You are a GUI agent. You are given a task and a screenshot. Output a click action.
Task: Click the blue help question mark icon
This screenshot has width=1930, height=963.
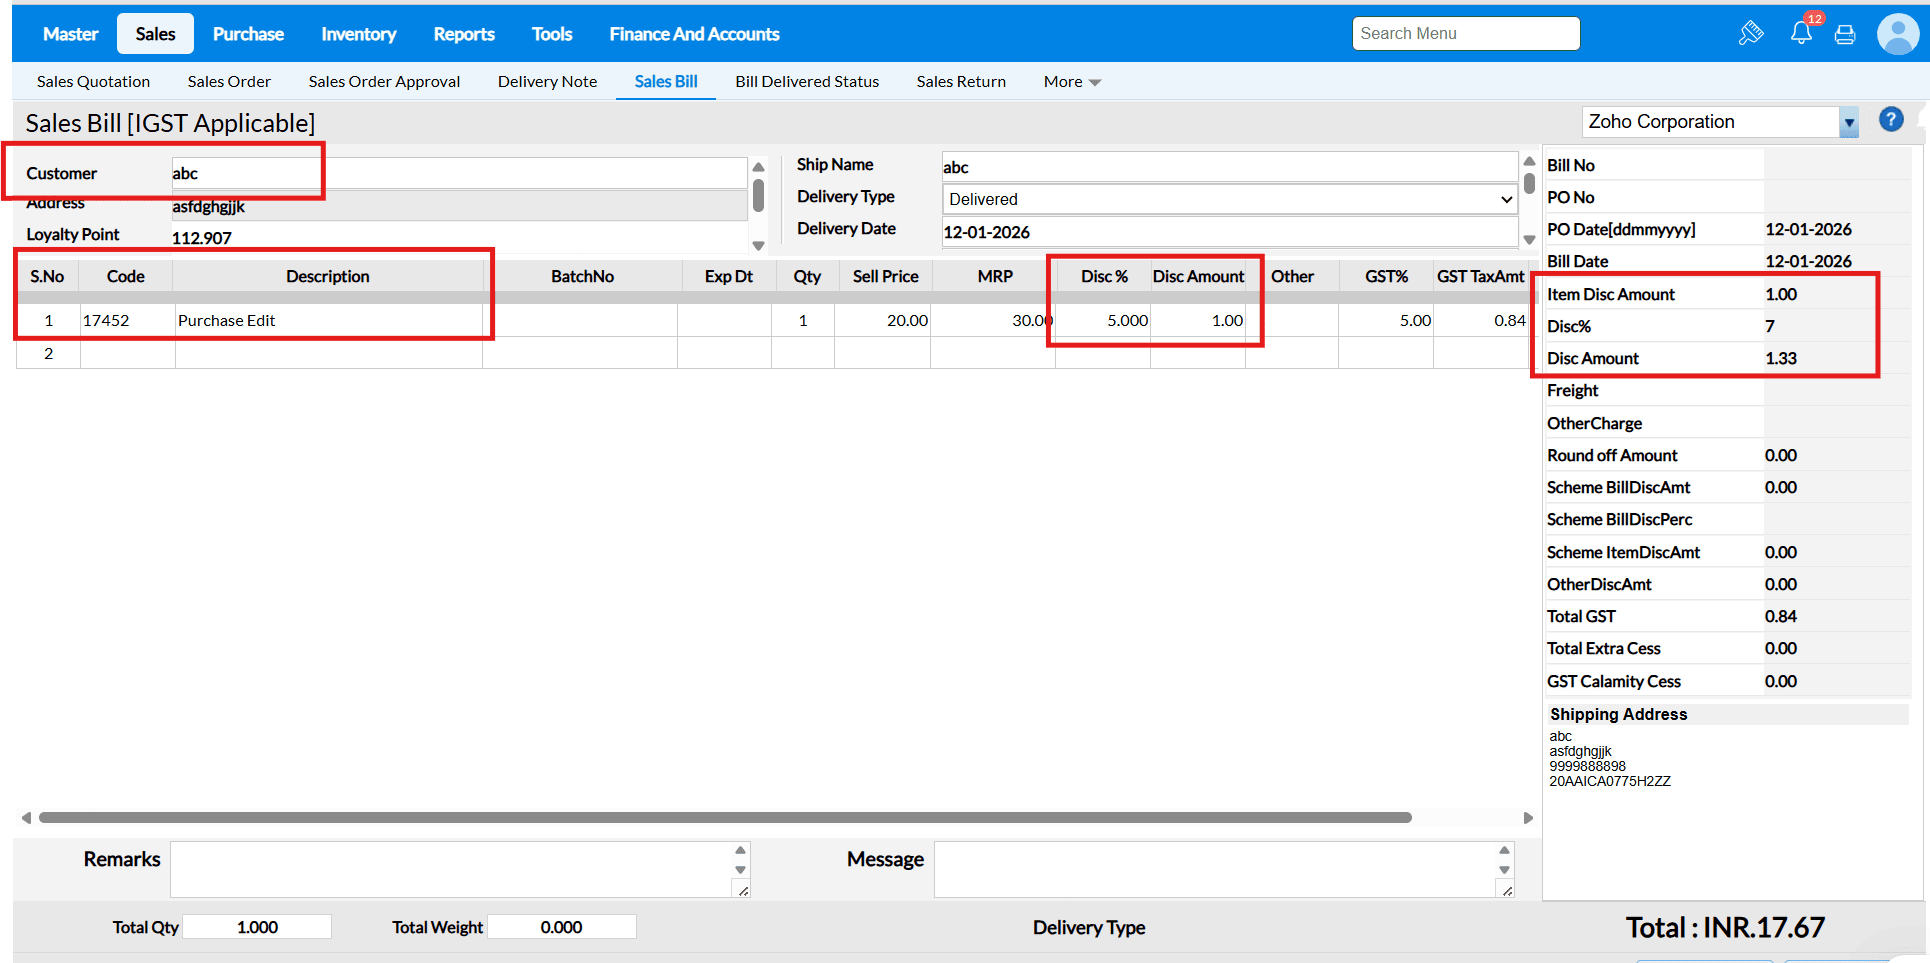(x=1890, y=120)
